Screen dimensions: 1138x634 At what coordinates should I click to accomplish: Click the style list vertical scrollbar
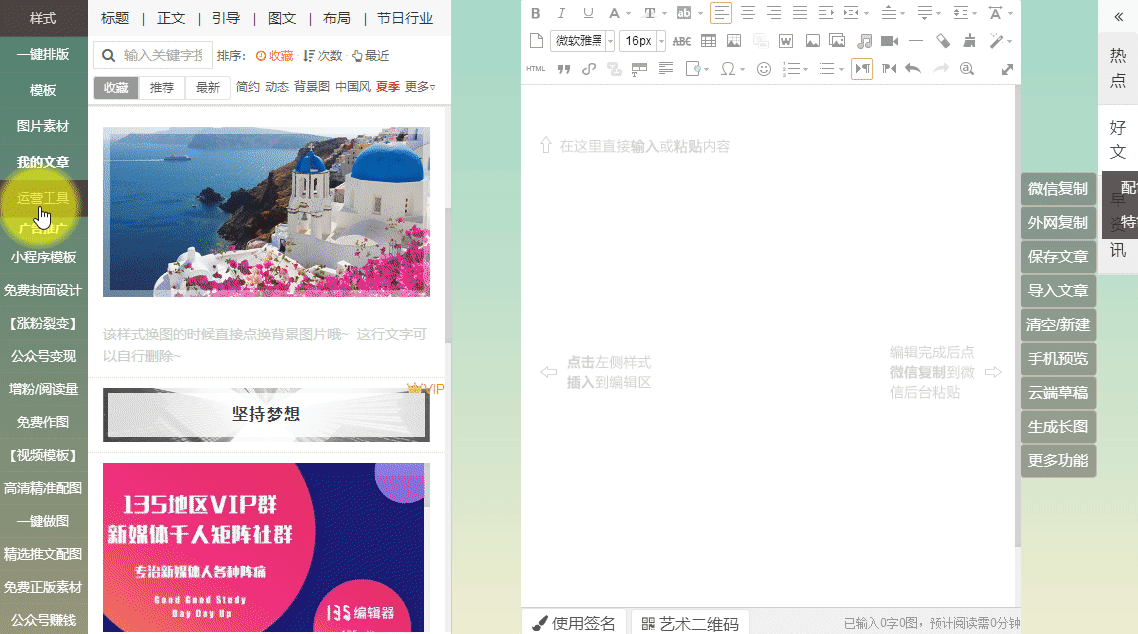[x=448, y=276]
